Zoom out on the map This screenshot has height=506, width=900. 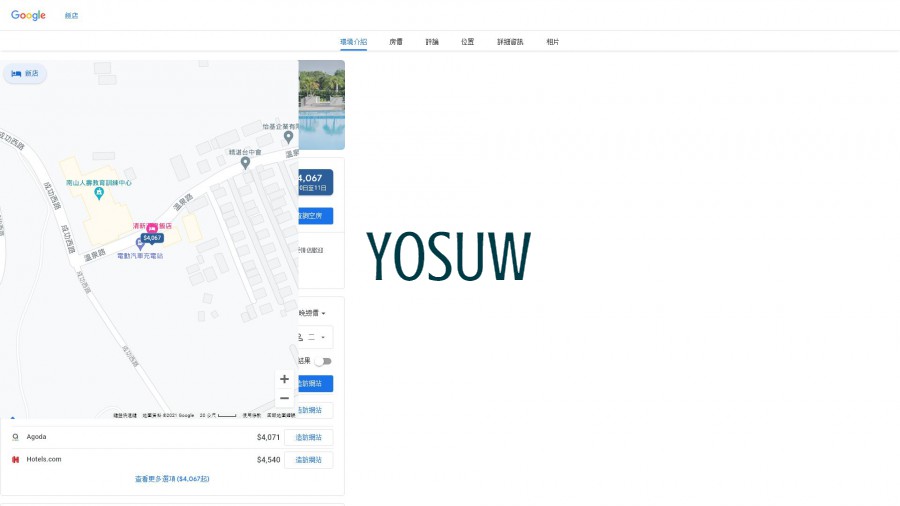(284, 398)
